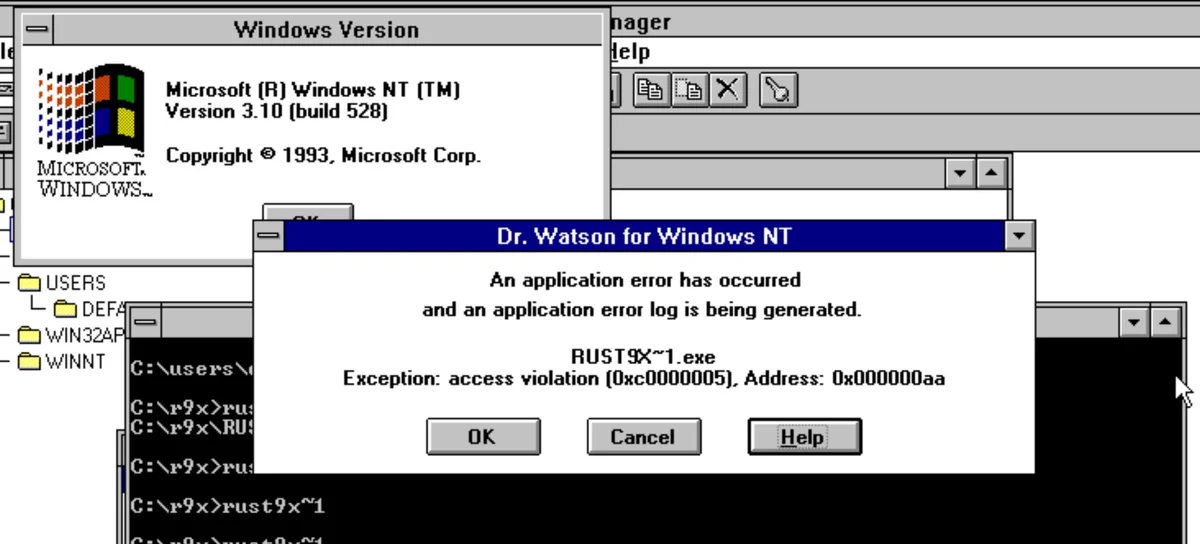
Task: Select the WINNT folder in the tree
Action: pyautogui.click(x=62, y=361)
